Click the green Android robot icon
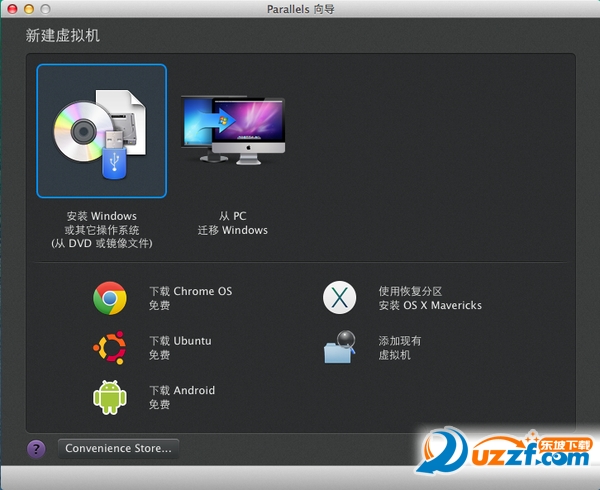Image resolution: width=600 pixels, height=490 pixels. coord(109,397)
